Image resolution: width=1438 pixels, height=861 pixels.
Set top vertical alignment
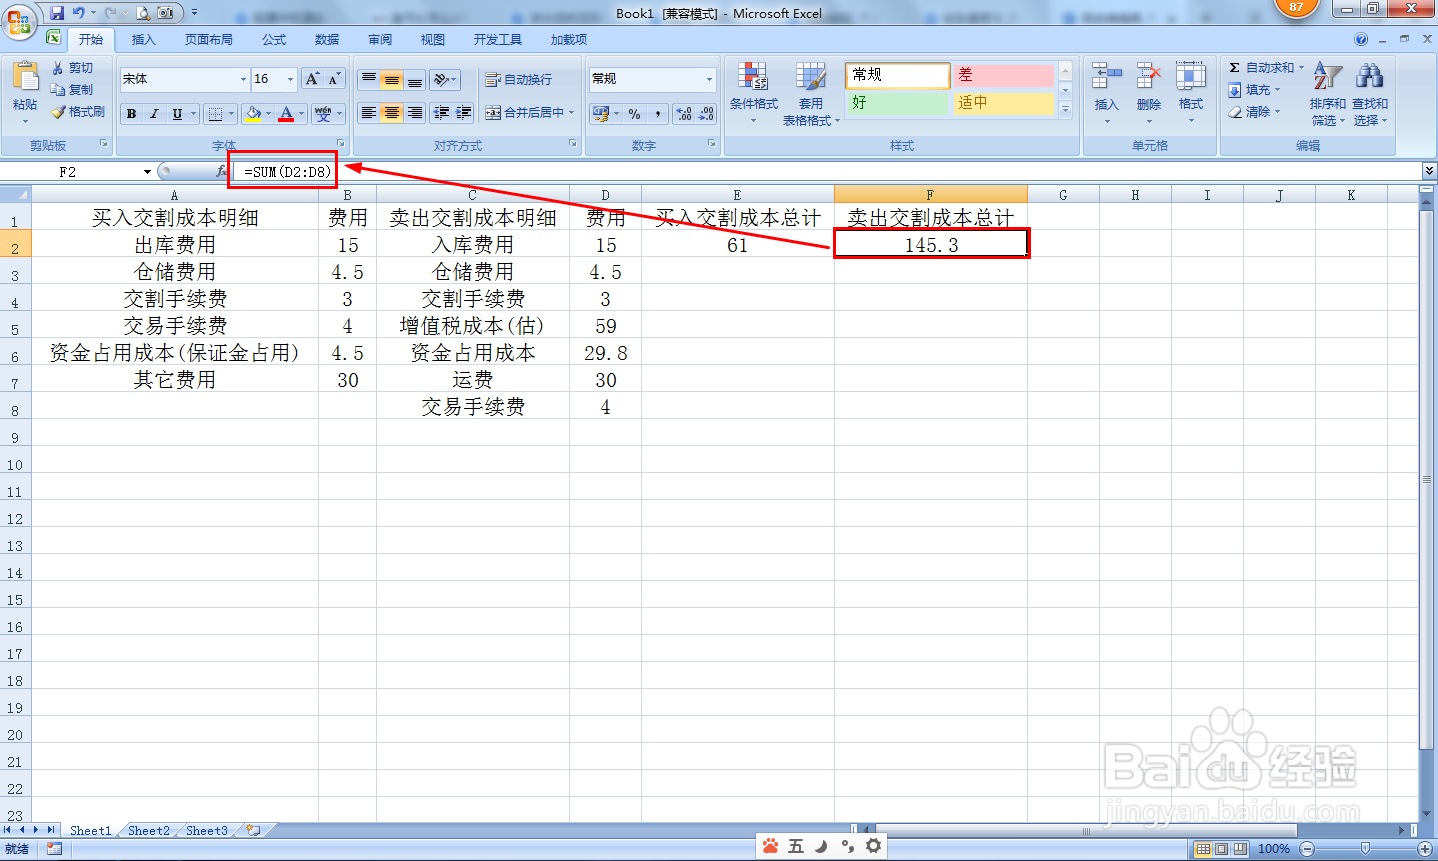click(369, 80)
